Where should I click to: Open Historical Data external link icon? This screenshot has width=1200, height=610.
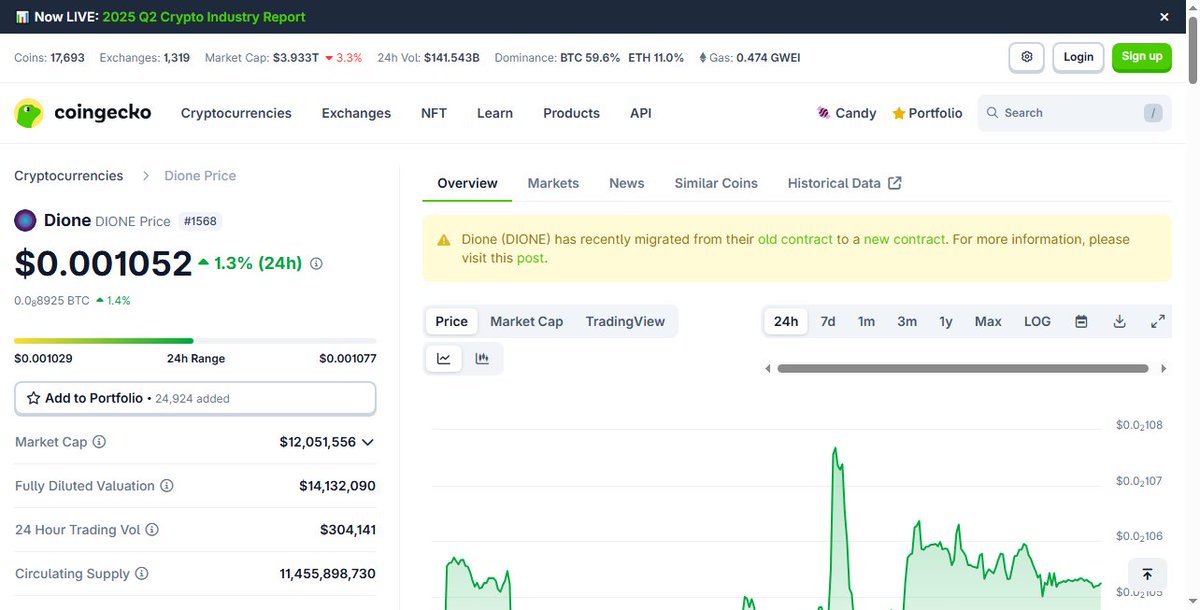pos(895,183)
